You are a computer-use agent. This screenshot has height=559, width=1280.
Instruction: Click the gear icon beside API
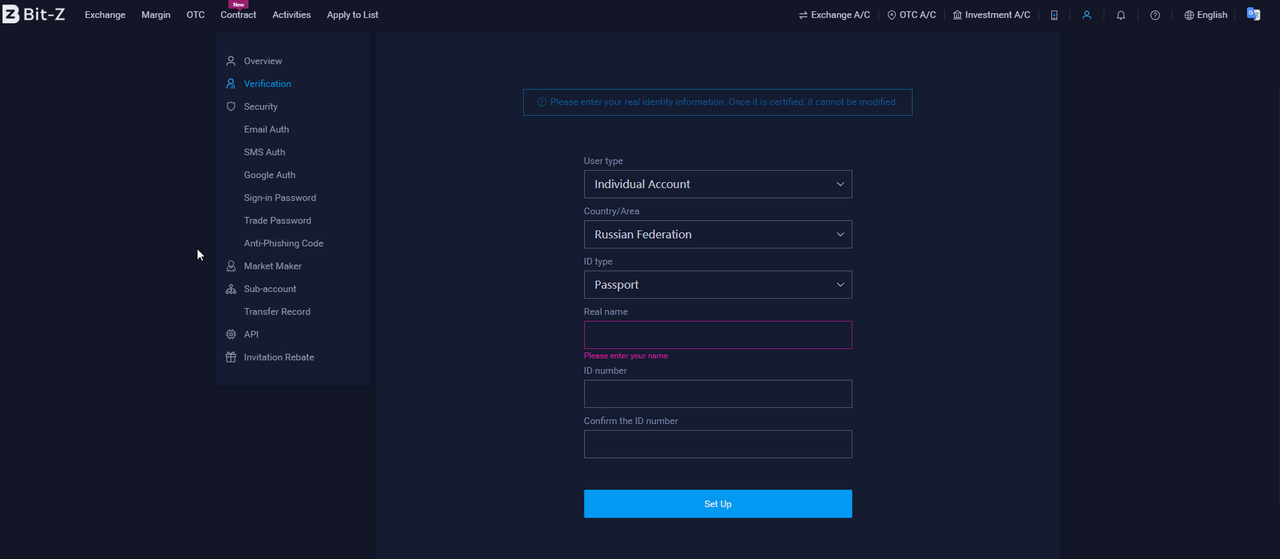click(x=231, y=334)
